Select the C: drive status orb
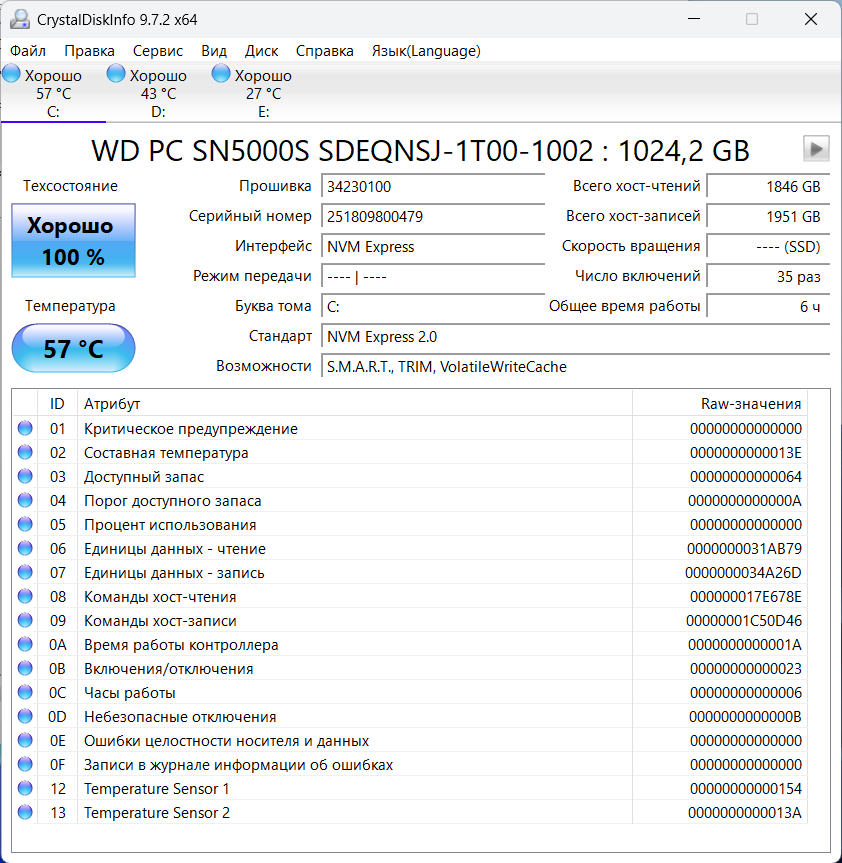 11,74
